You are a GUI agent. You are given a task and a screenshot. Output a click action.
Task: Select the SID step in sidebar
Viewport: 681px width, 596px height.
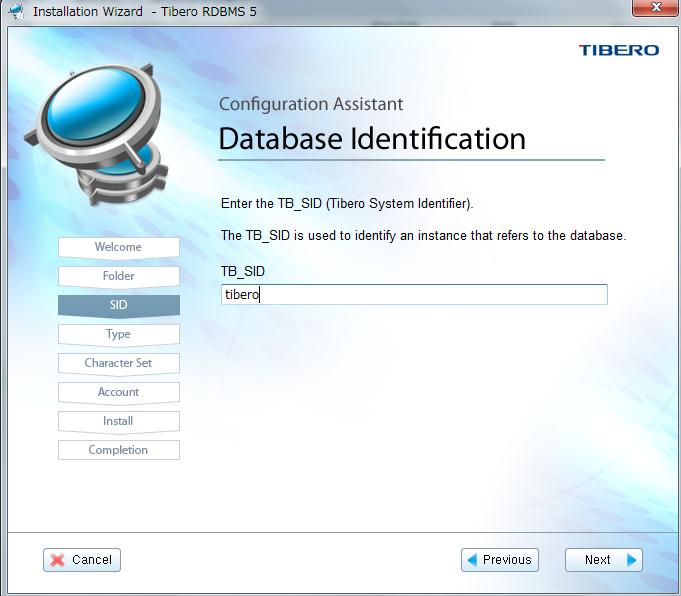(x=119, y=305)
